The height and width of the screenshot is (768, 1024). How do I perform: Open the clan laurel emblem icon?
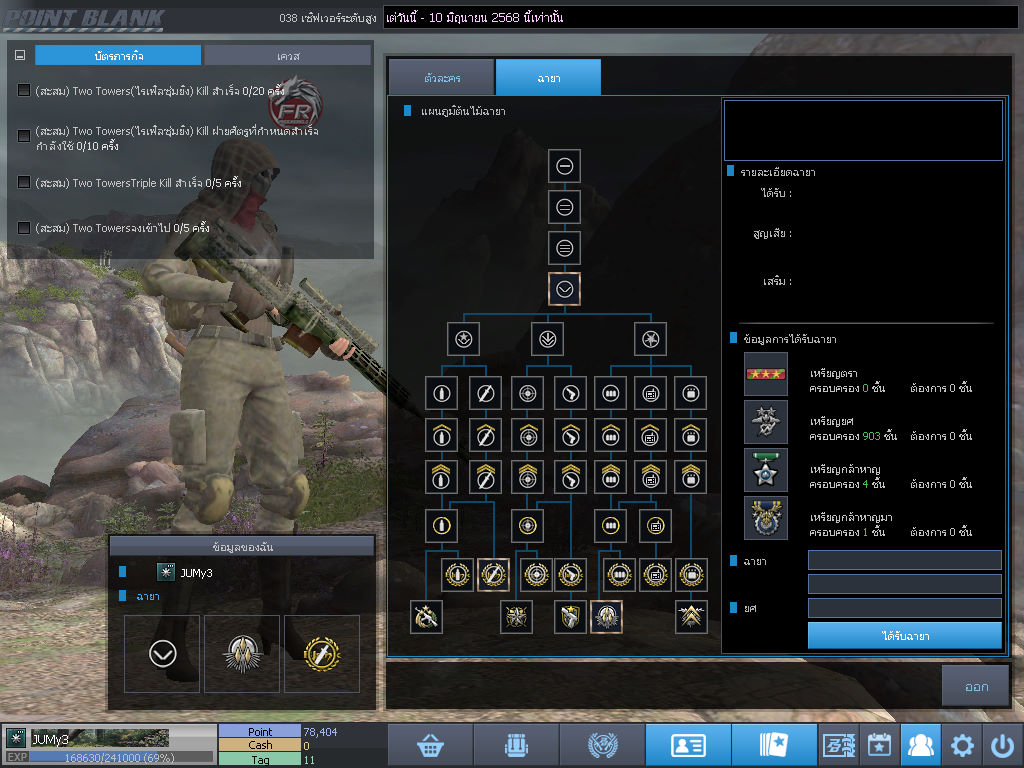[602, 745]
